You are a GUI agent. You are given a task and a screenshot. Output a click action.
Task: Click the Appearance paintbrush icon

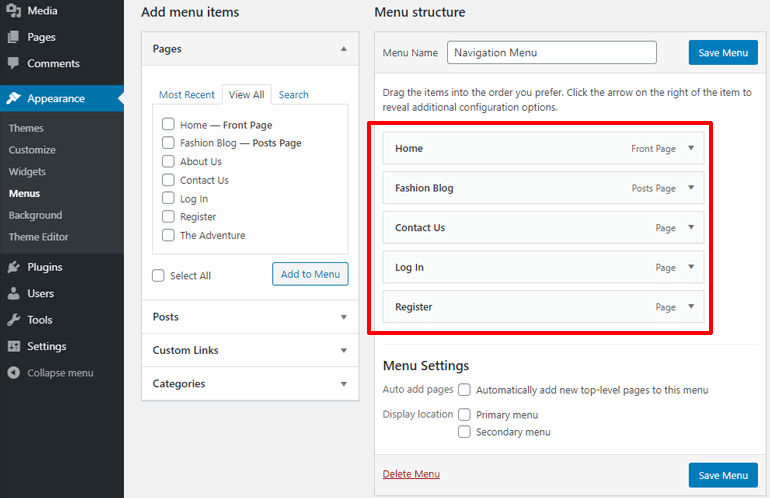(x=14, y=99)
